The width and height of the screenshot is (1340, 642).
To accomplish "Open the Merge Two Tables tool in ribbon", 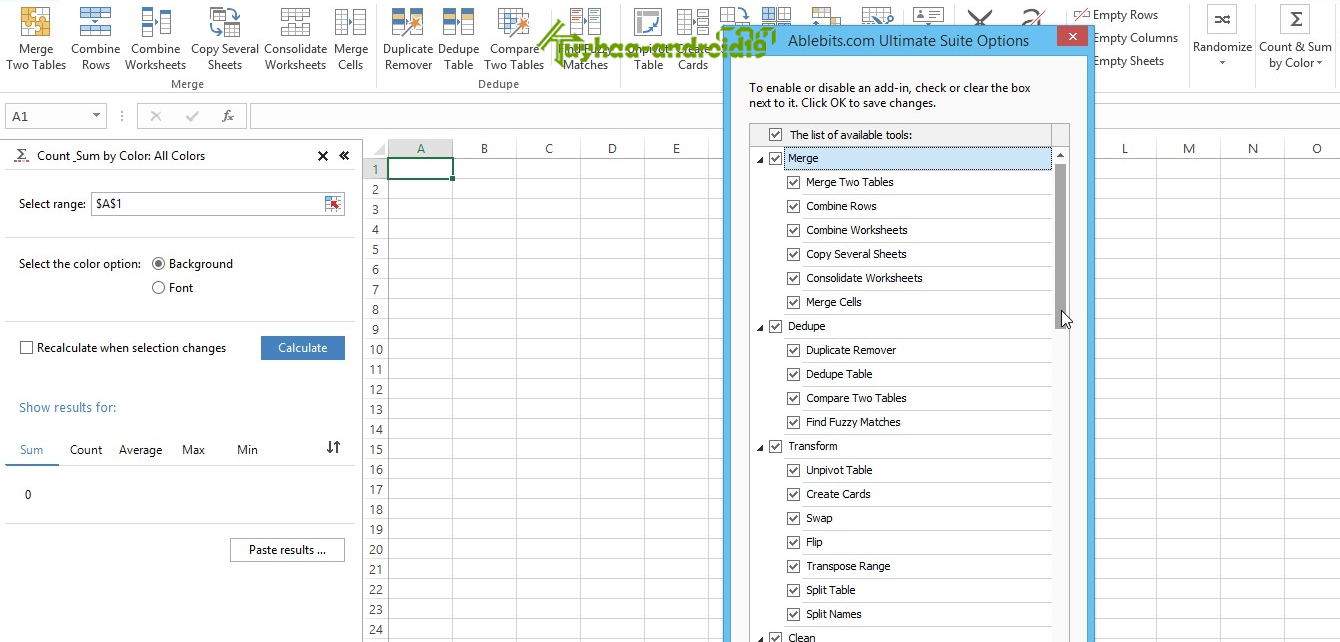I will [36, 38].
